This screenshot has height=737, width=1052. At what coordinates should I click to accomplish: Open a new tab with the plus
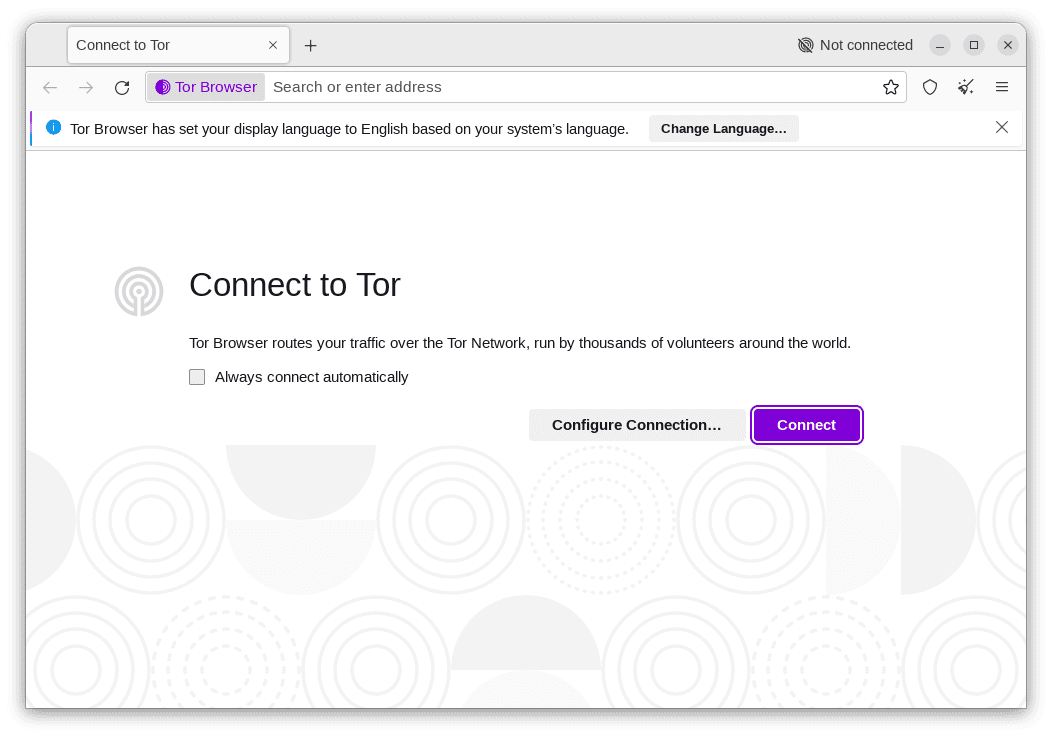[x=310, y=45]
